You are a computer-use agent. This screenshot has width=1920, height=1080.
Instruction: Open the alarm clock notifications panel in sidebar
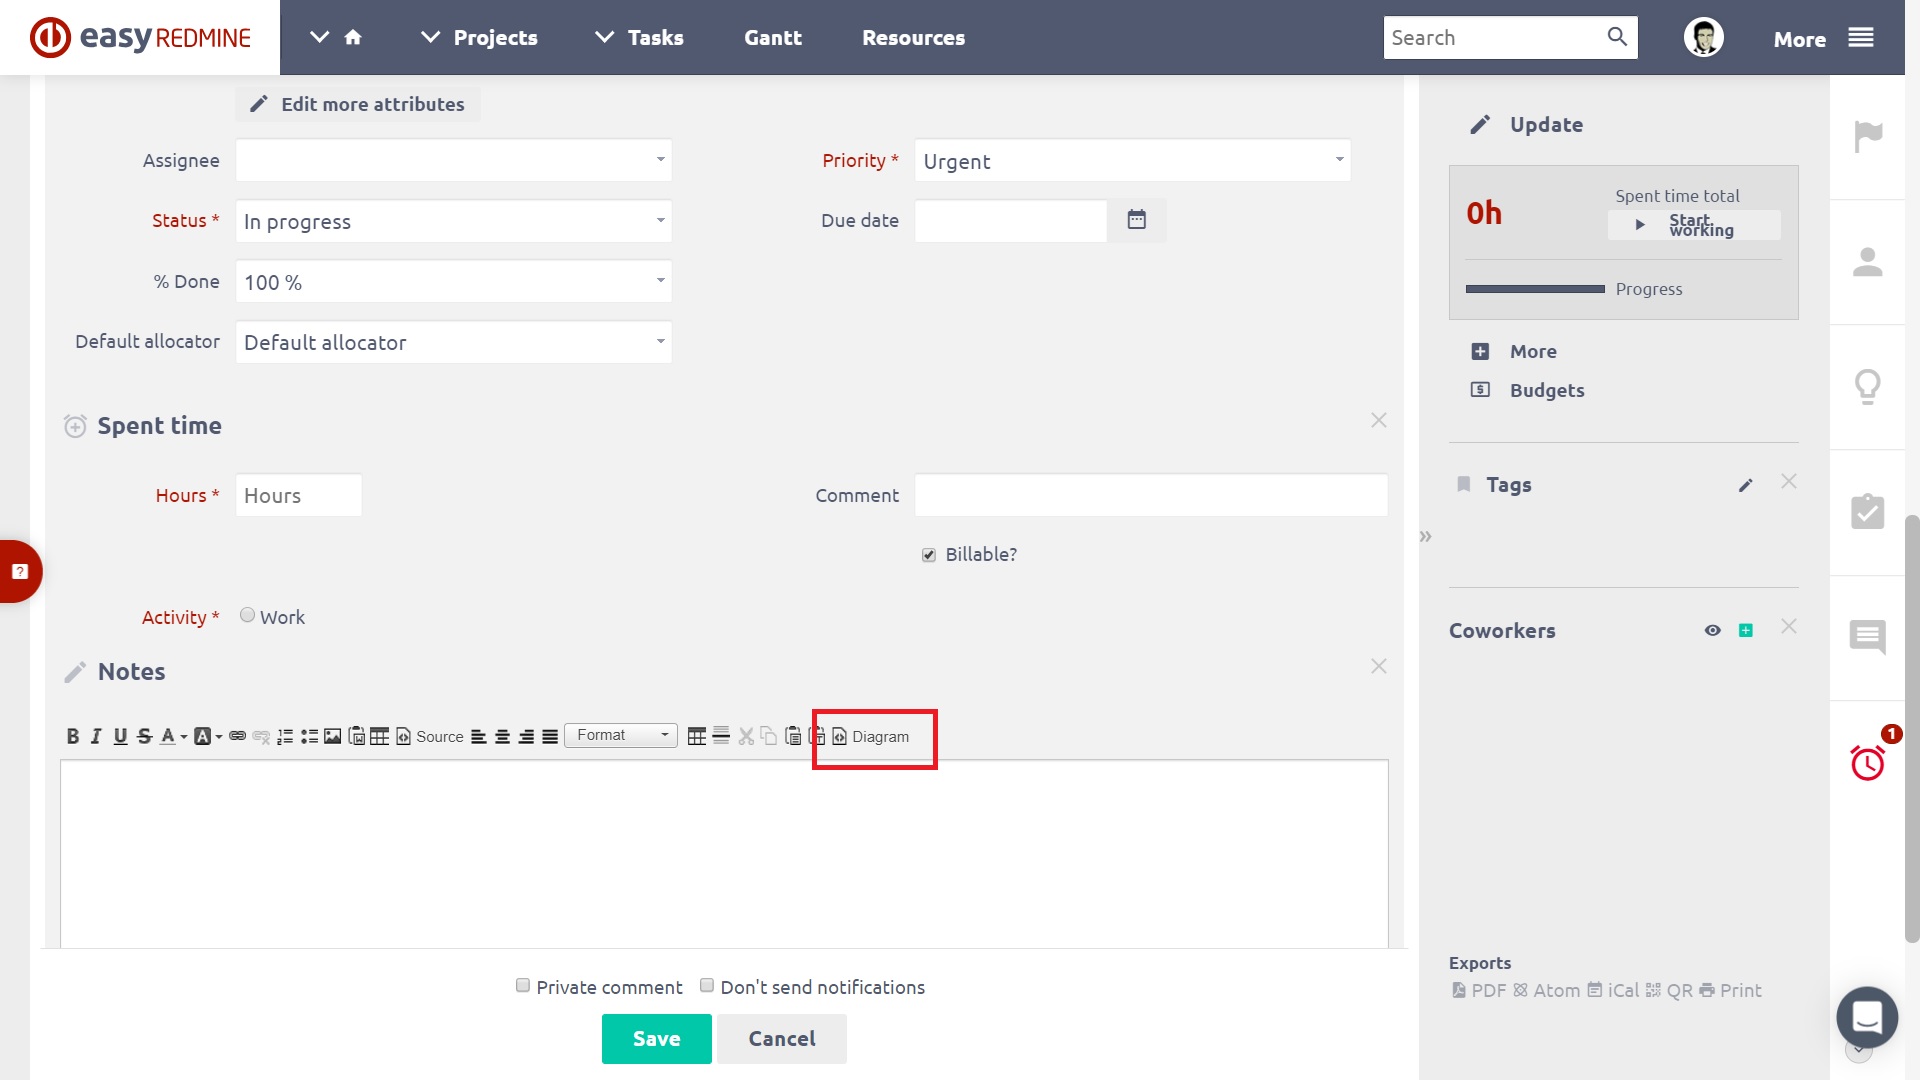tap(1868, 765)
